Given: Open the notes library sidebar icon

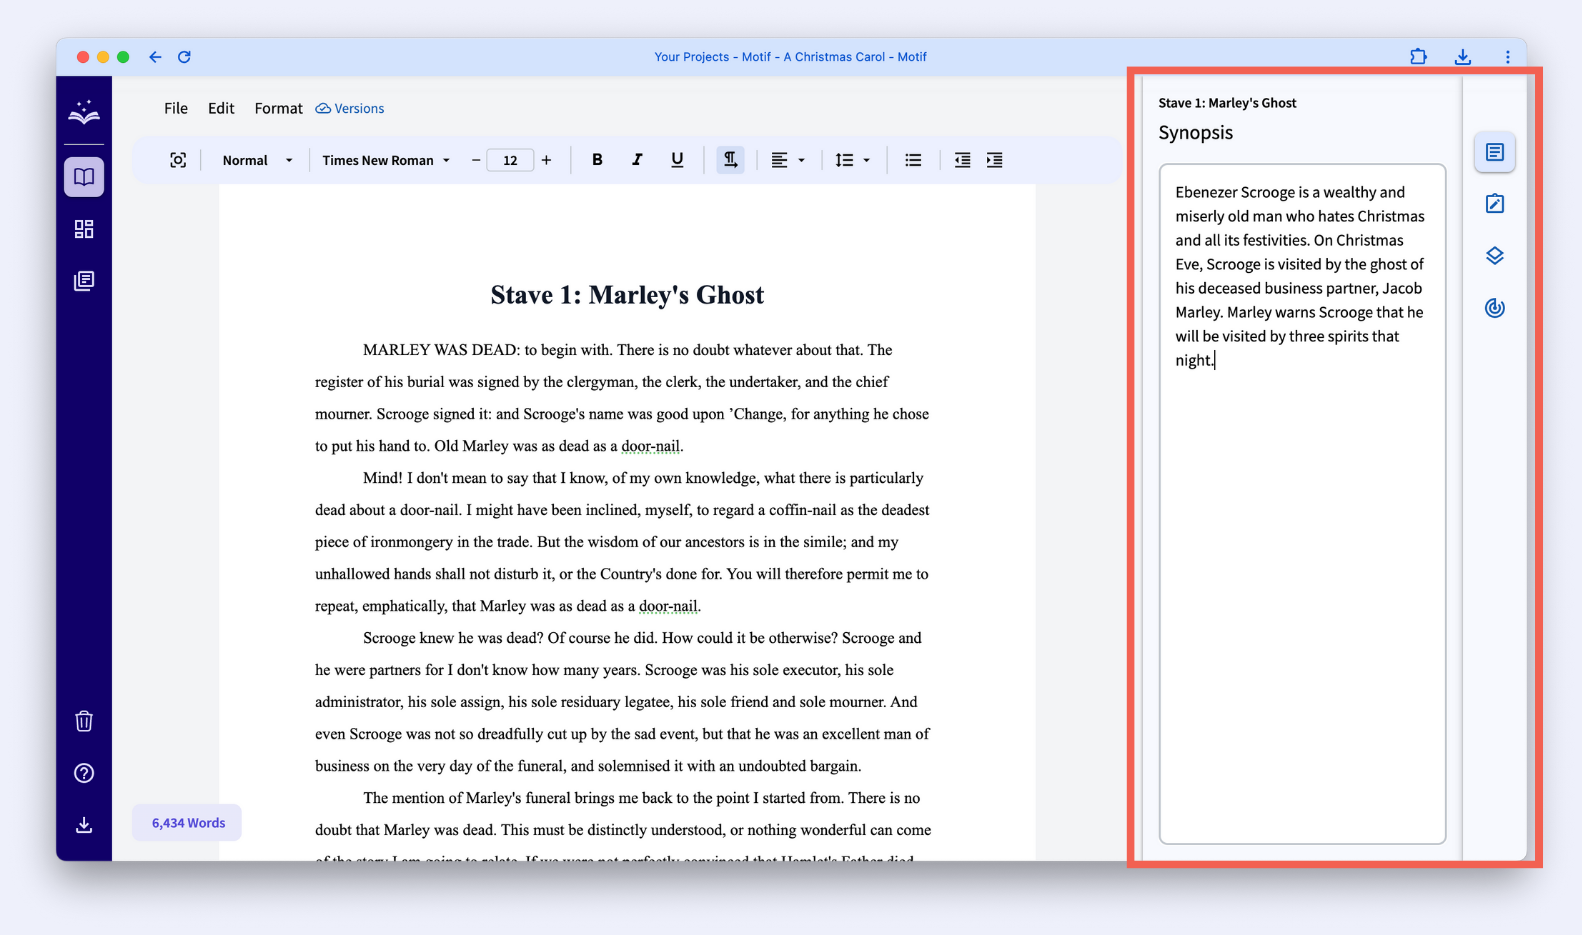Looking at the screenshot, I should click(84, 281).
